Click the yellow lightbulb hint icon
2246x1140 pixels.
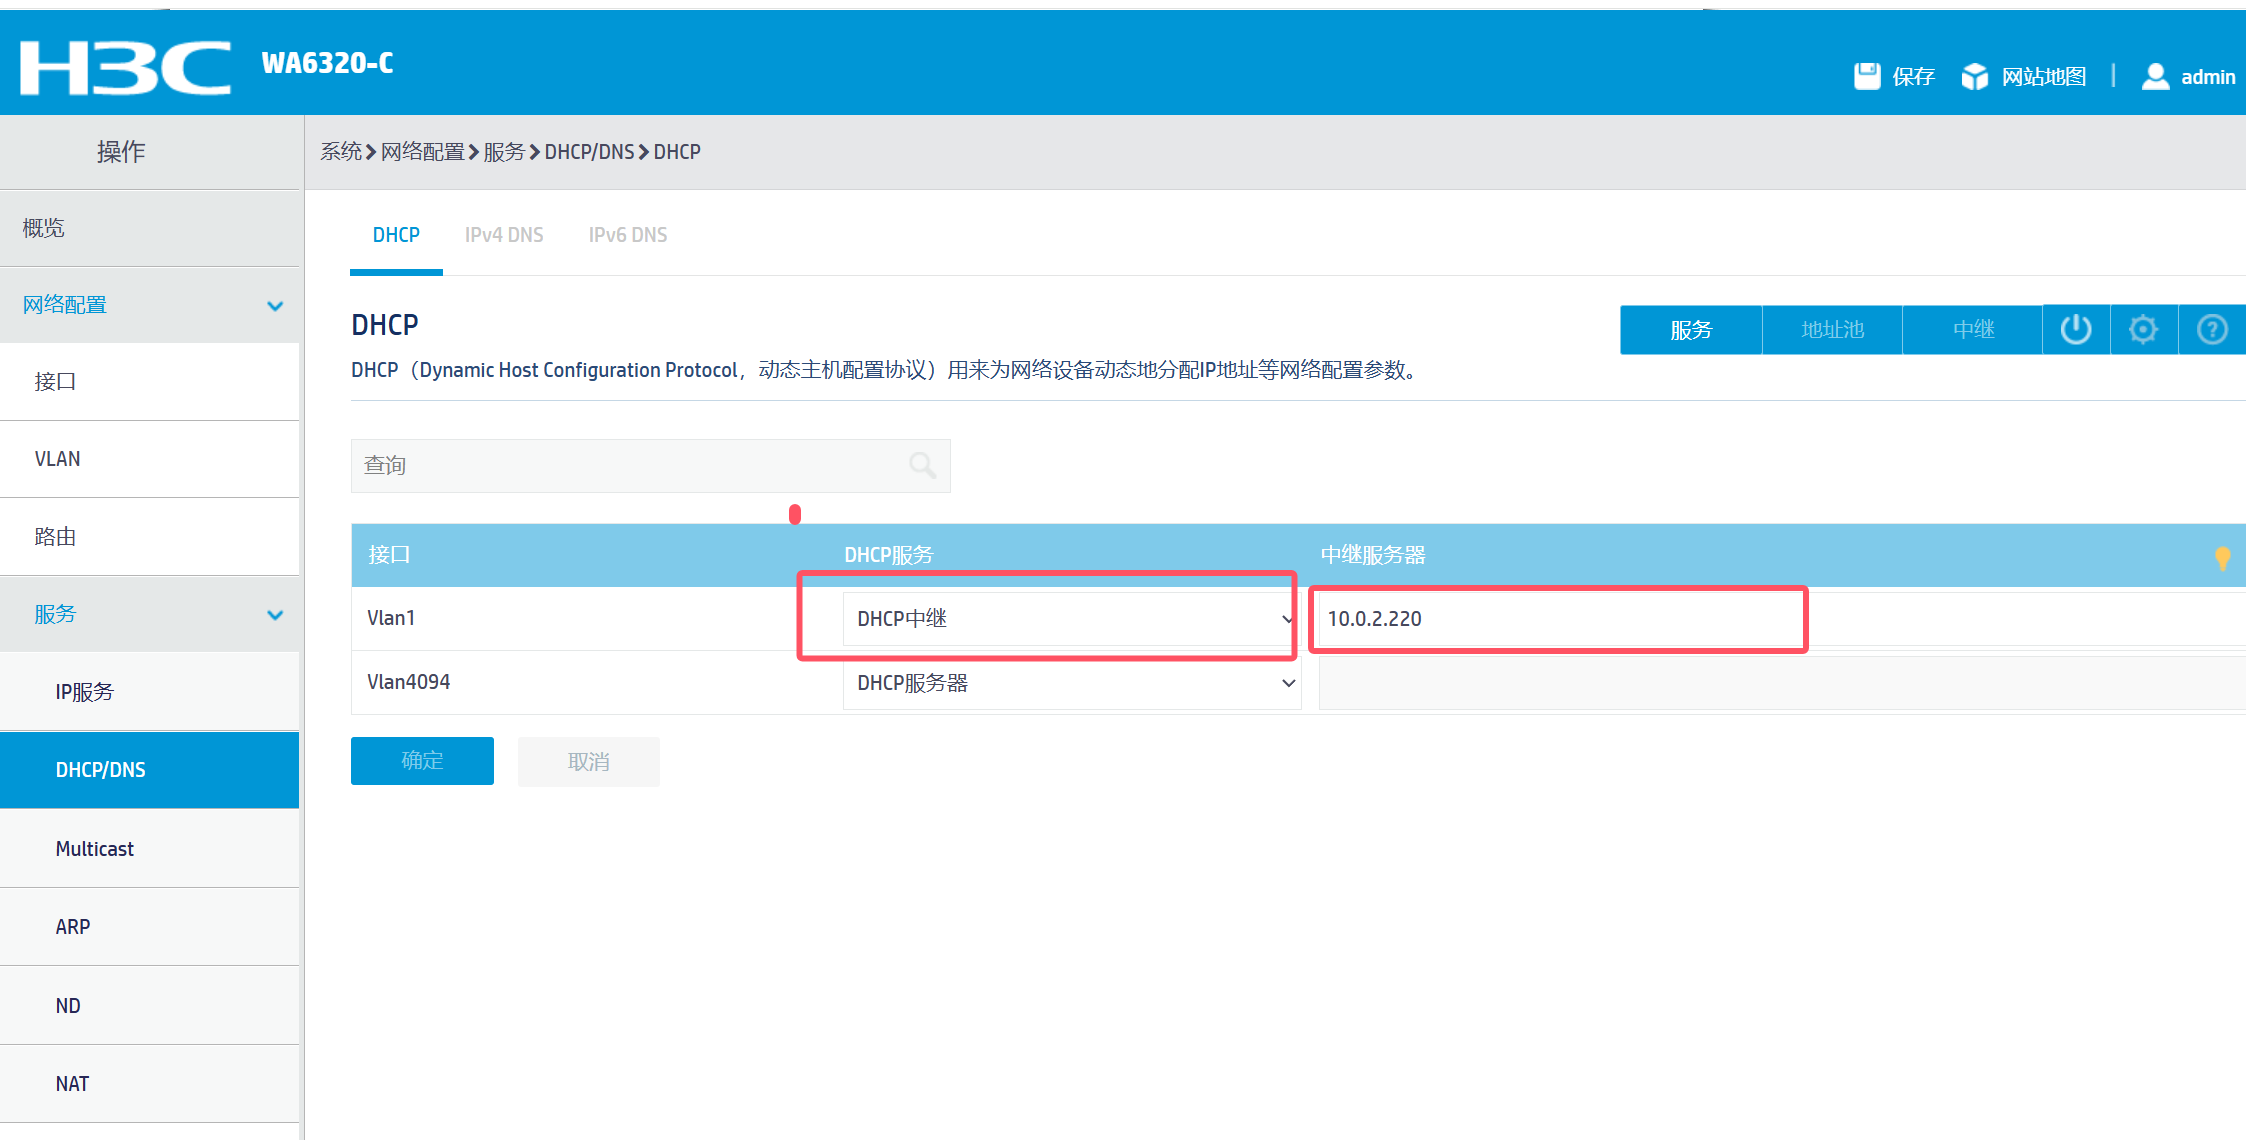(2222, 557)
